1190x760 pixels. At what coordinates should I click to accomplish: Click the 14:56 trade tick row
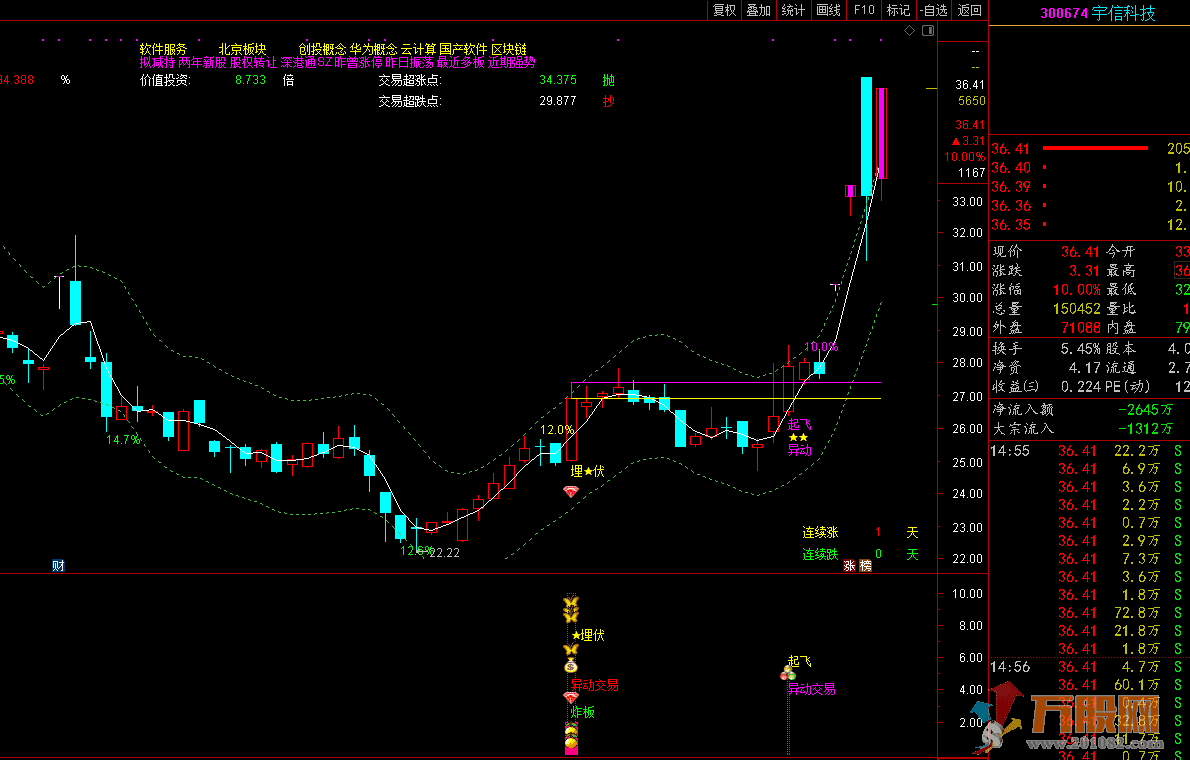point(1090,667)
